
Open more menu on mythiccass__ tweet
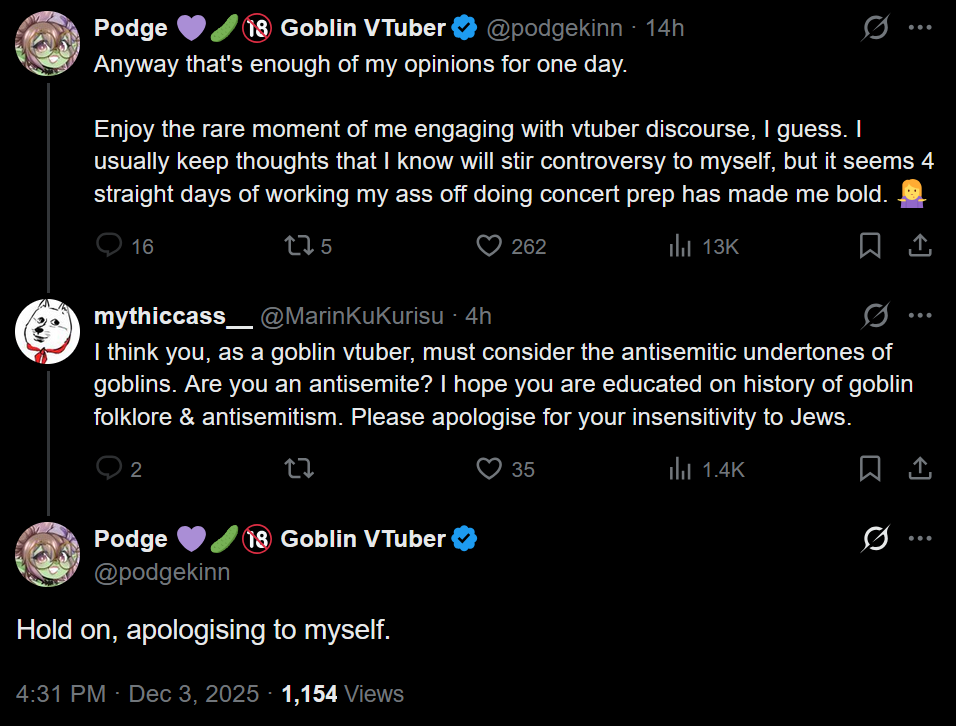[x=920, y=316]
